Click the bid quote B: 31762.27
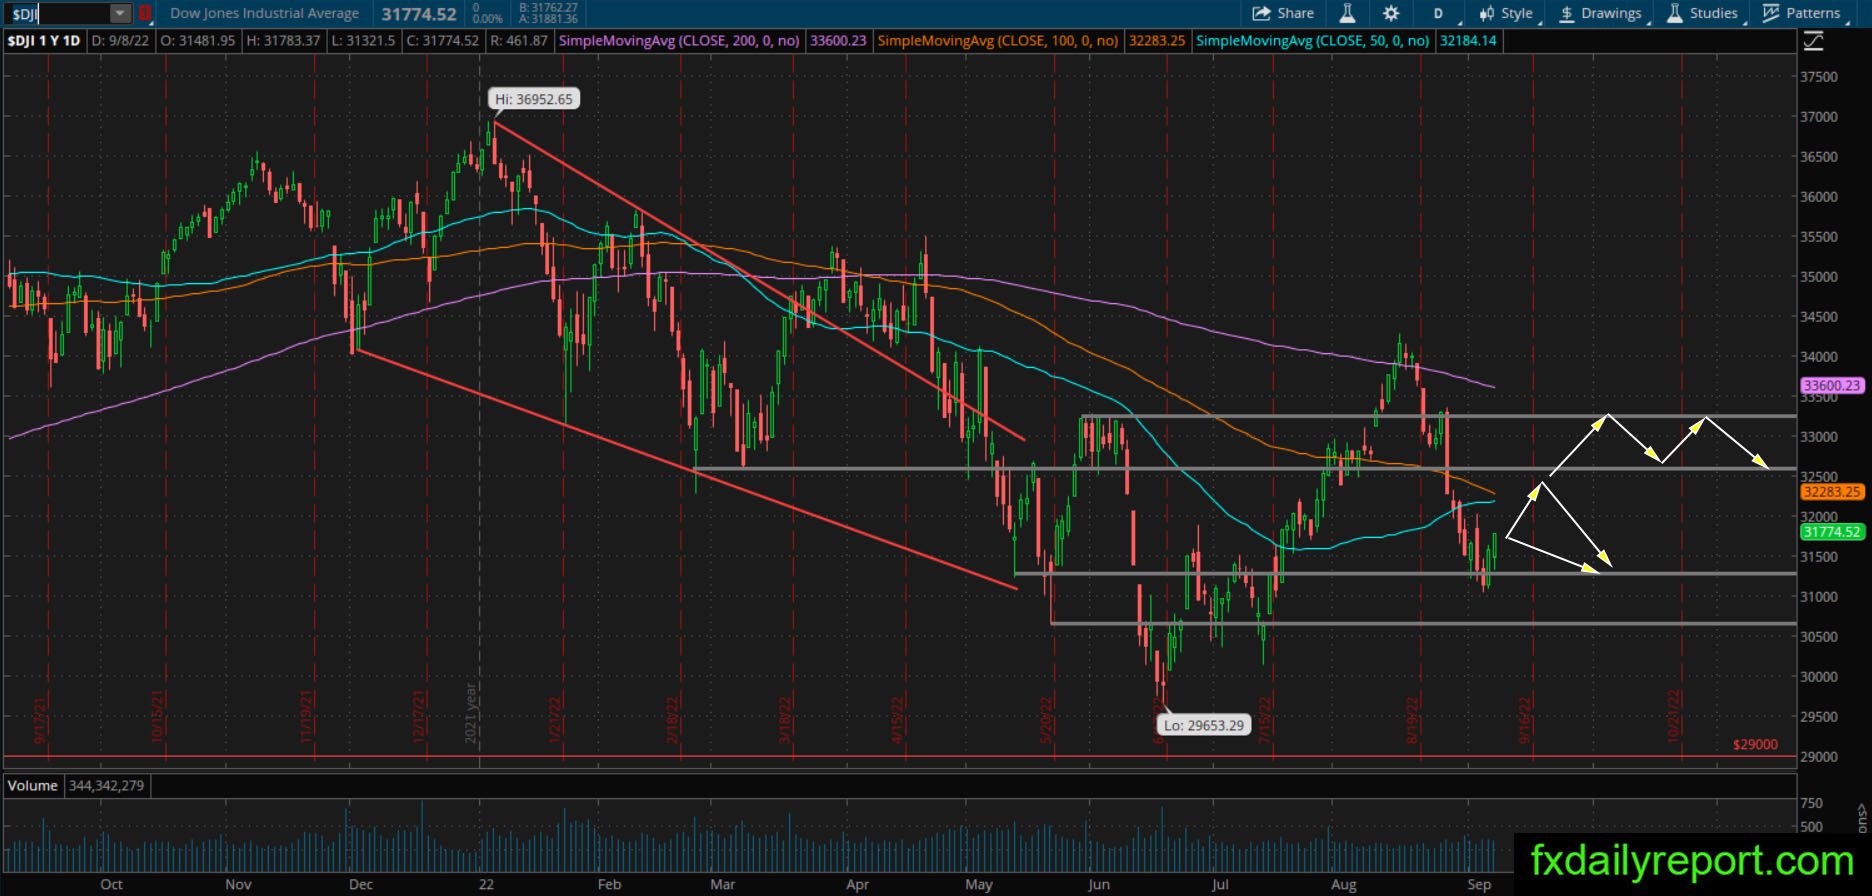Viewport: 1872px width, 896px height. [x=549, y=8]
